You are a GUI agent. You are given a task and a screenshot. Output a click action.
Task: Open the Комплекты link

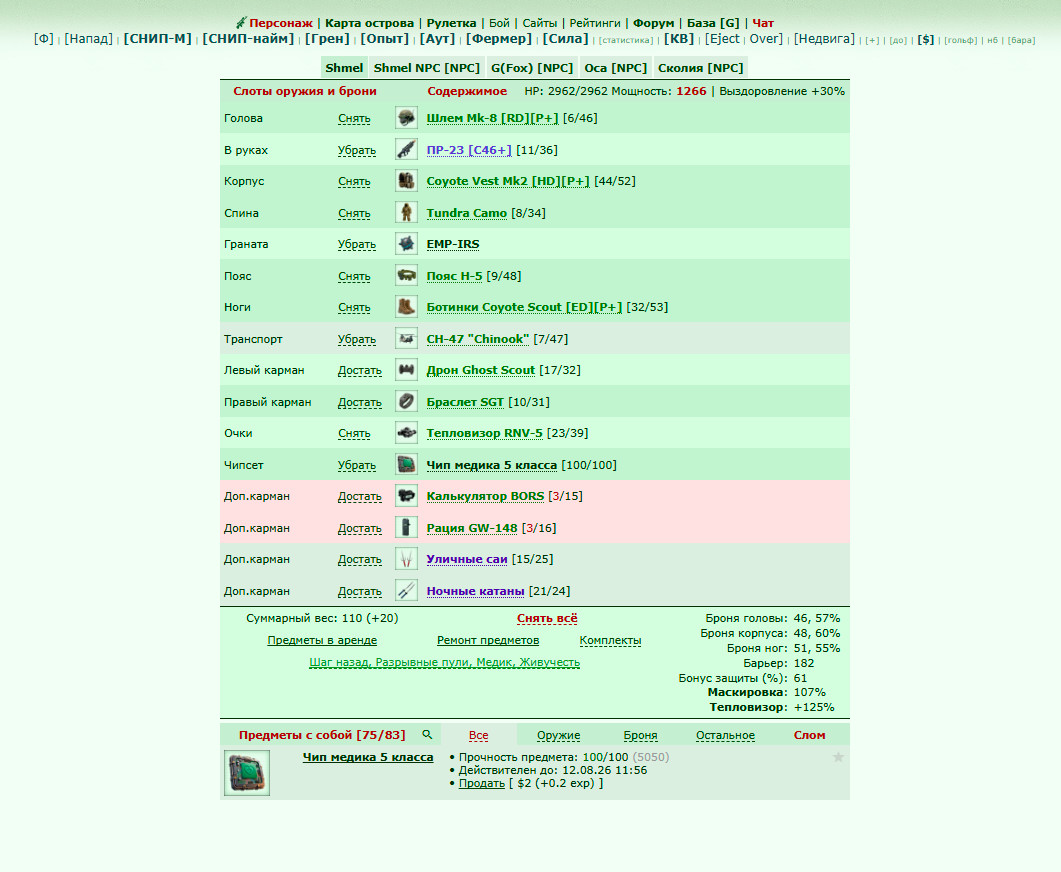[x=610, y=640]
